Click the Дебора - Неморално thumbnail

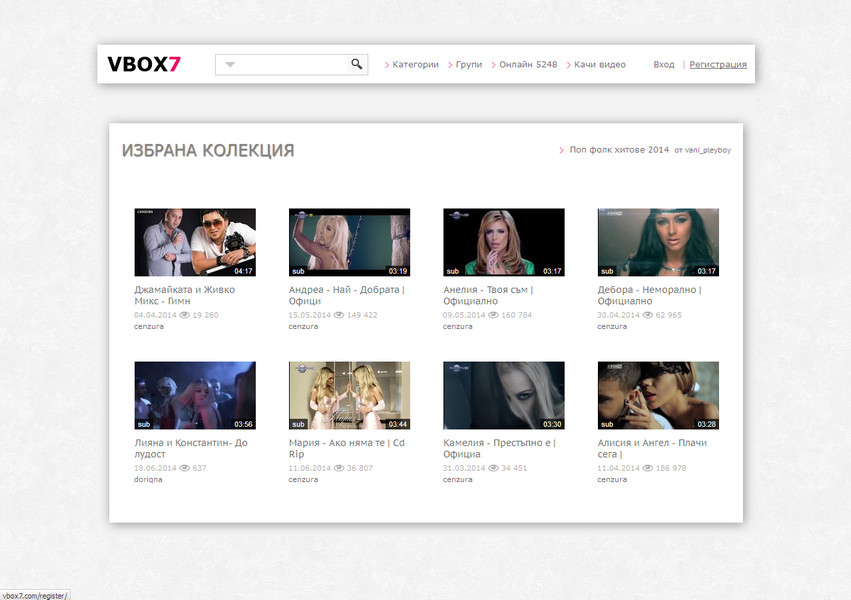tap(657, 241)
